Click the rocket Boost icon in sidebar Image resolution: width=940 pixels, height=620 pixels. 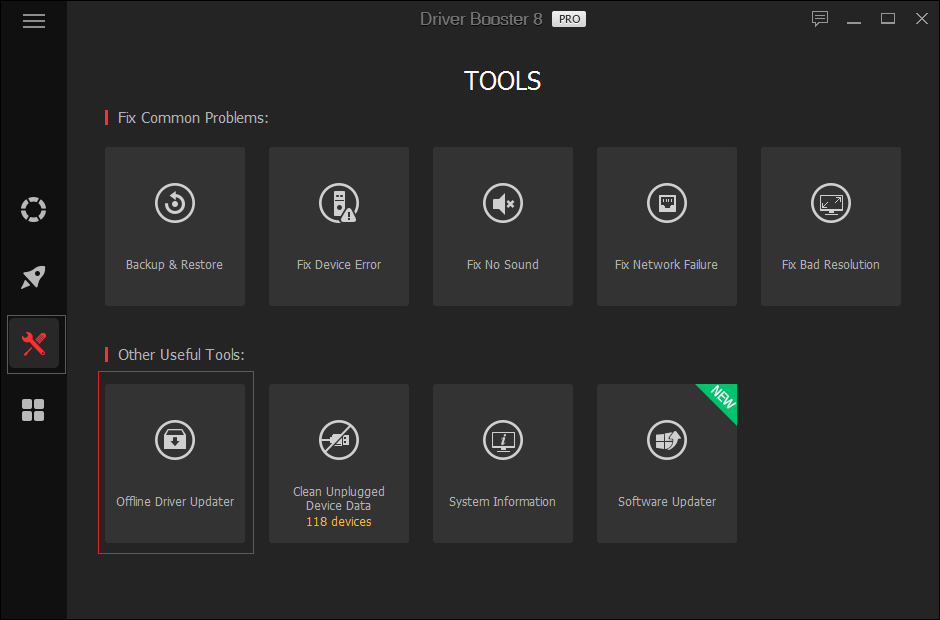[x=33, y=277]
